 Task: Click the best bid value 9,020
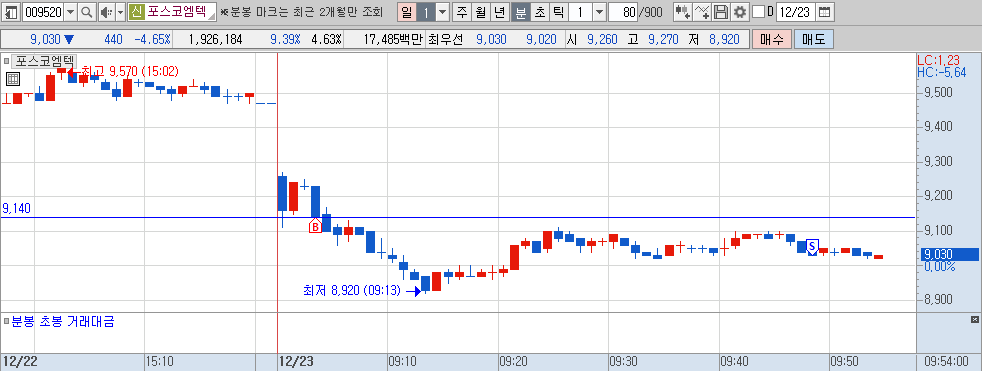pyautogui.click(x=541, y=39)
